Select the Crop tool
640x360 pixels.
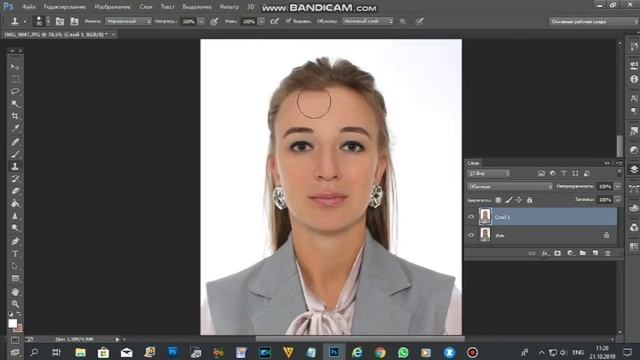(15, 116)
